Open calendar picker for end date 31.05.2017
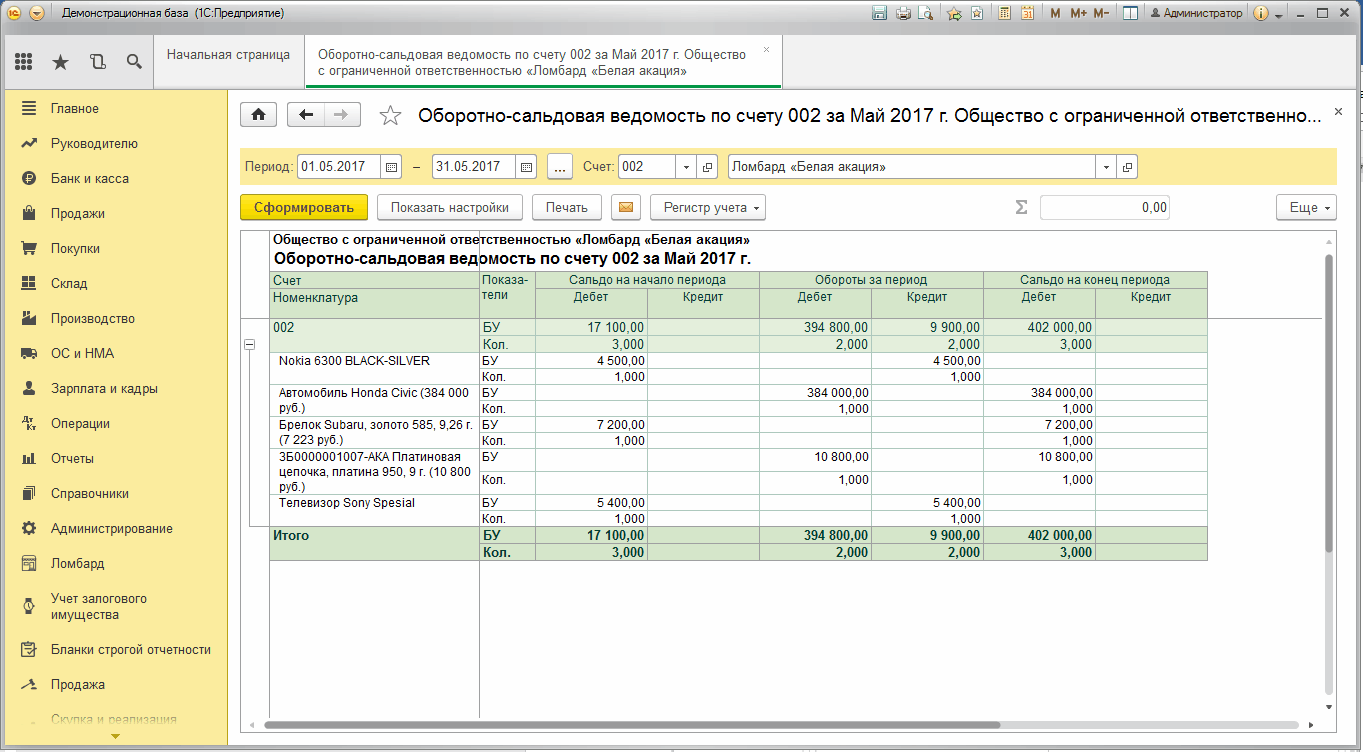1363x752 pixels. click(527, 167)
